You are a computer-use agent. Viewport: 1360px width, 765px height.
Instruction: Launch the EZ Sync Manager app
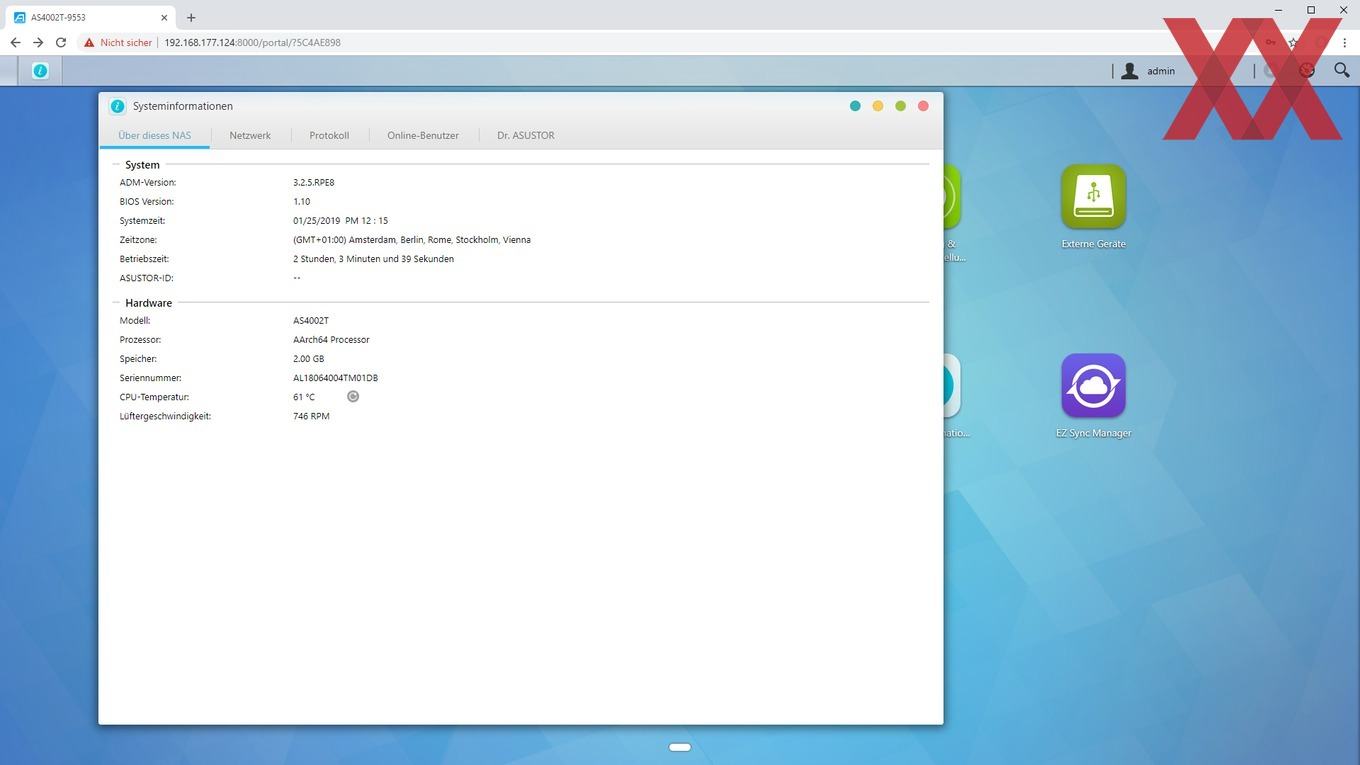tap(1093, 386)
